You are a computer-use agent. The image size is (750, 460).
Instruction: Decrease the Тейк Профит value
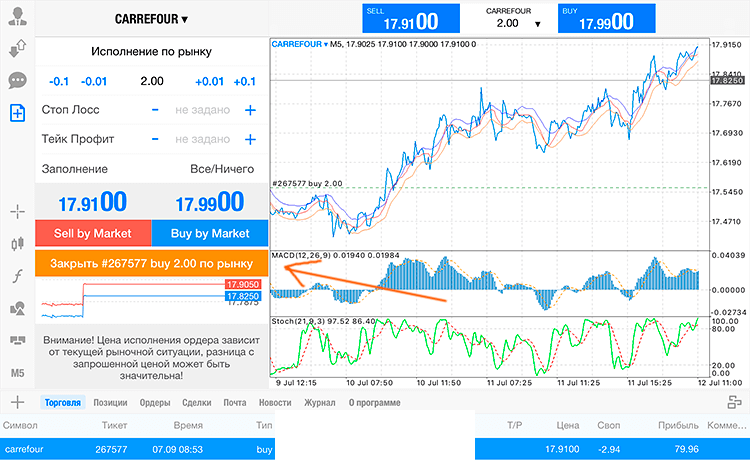click(x=155, y=139)
